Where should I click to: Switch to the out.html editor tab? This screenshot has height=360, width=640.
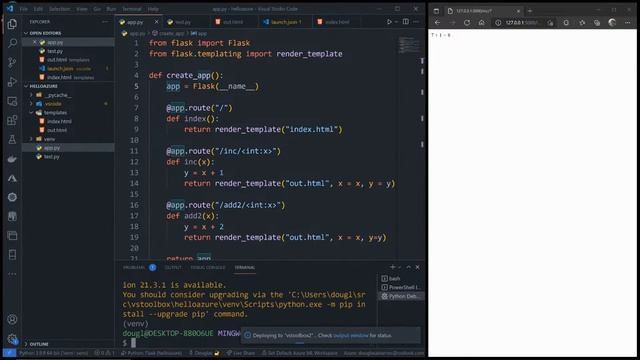[233, 22]
